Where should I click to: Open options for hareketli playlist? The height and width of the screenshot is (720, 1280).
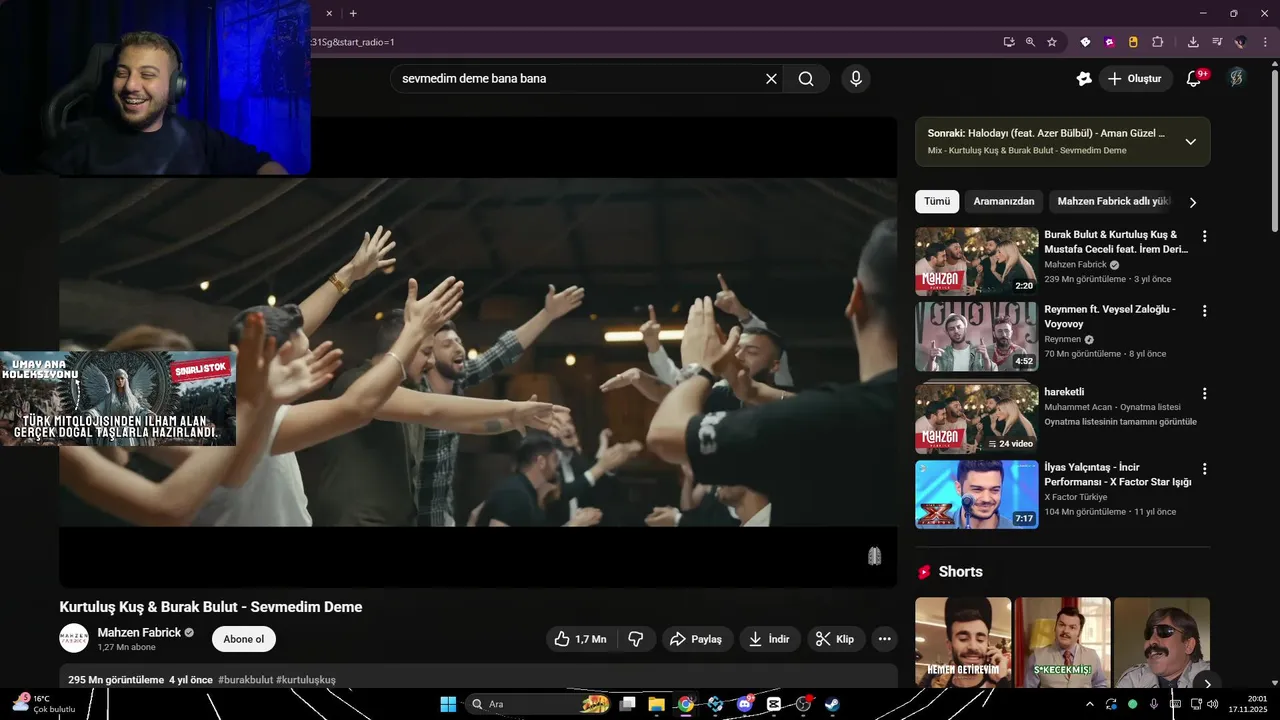[x=1204, y=394]
